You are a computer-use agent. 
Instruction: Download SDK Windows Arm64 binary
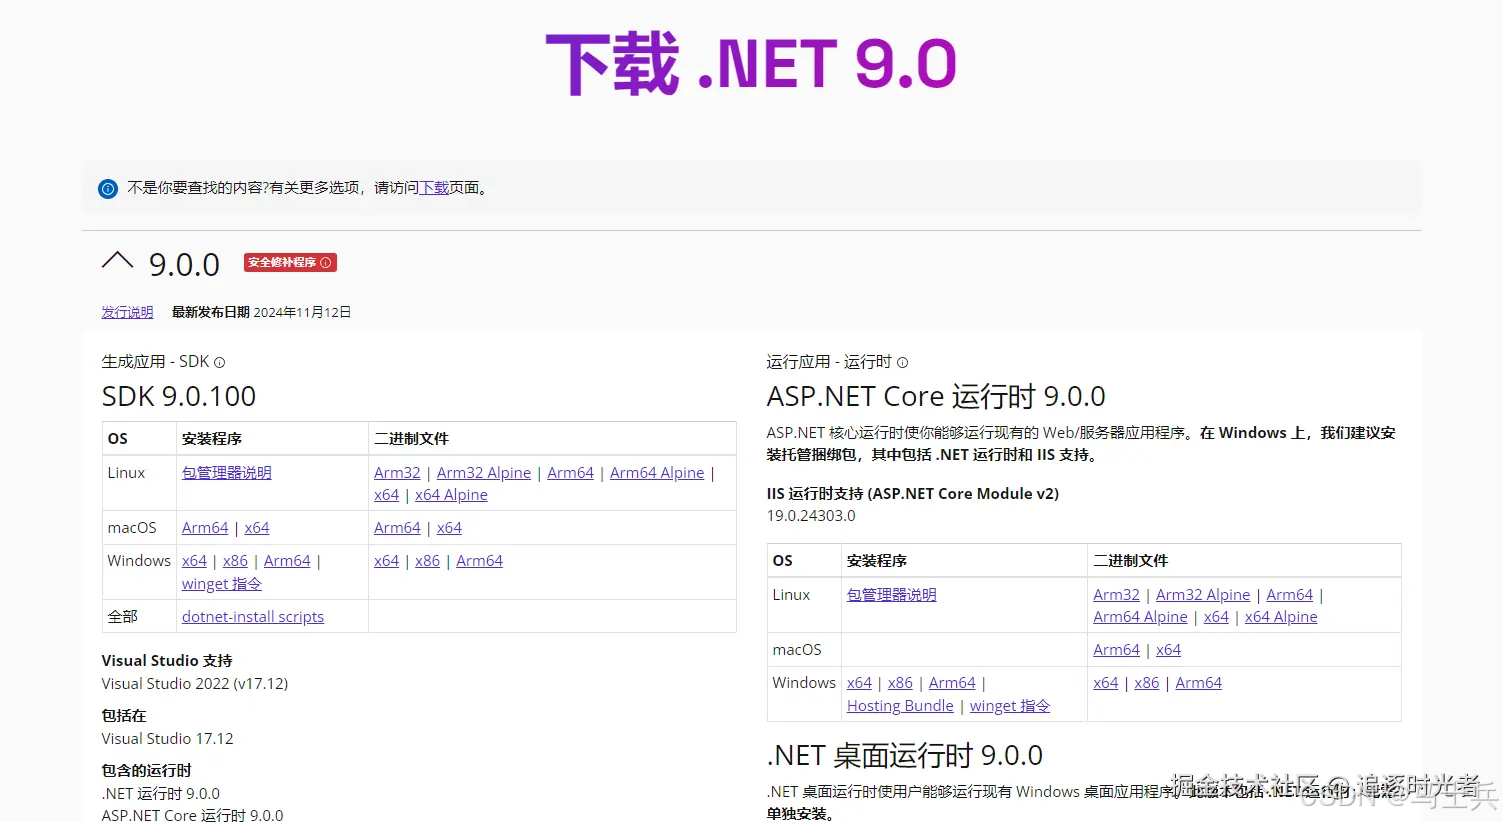479,561
